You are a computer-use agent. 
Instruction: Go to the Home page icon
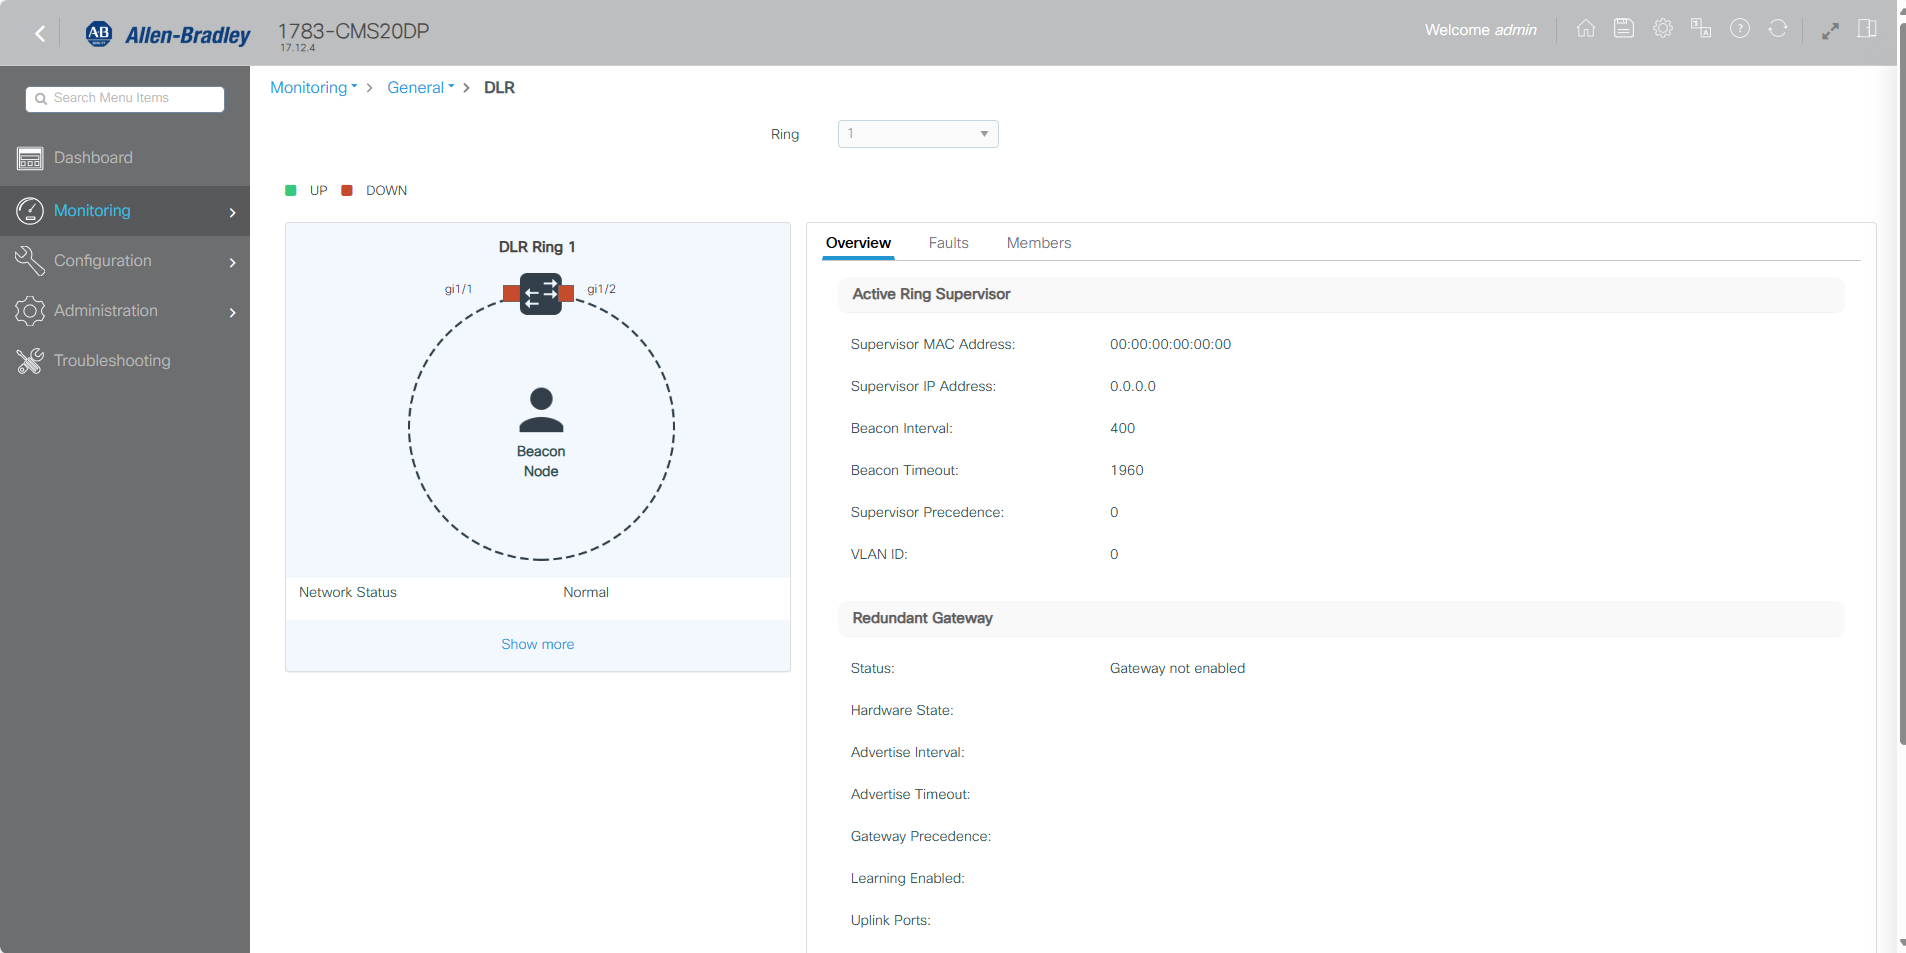[x=1586, y=29]
